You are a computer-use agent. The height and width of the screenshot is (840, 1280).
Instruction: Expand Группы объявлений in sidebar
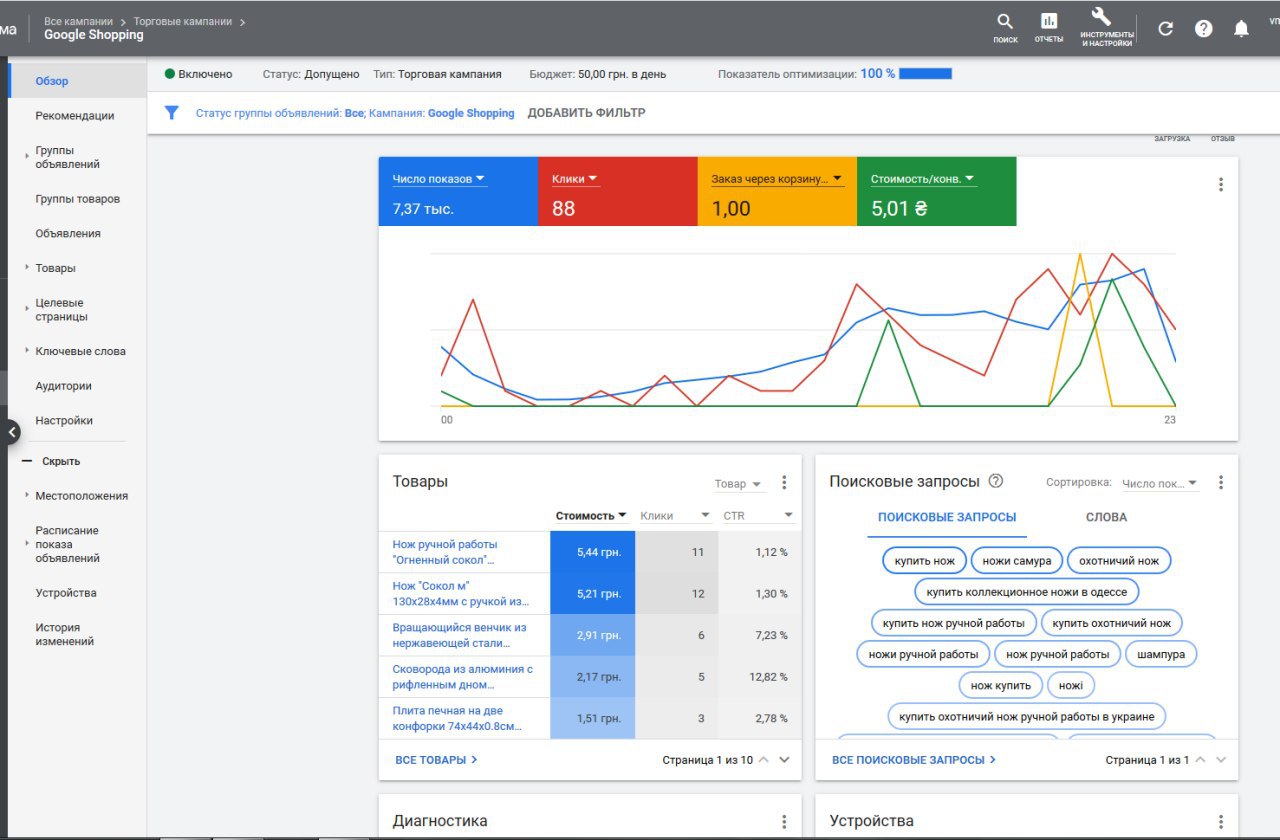pyautogui.click(x=27, y=155)
